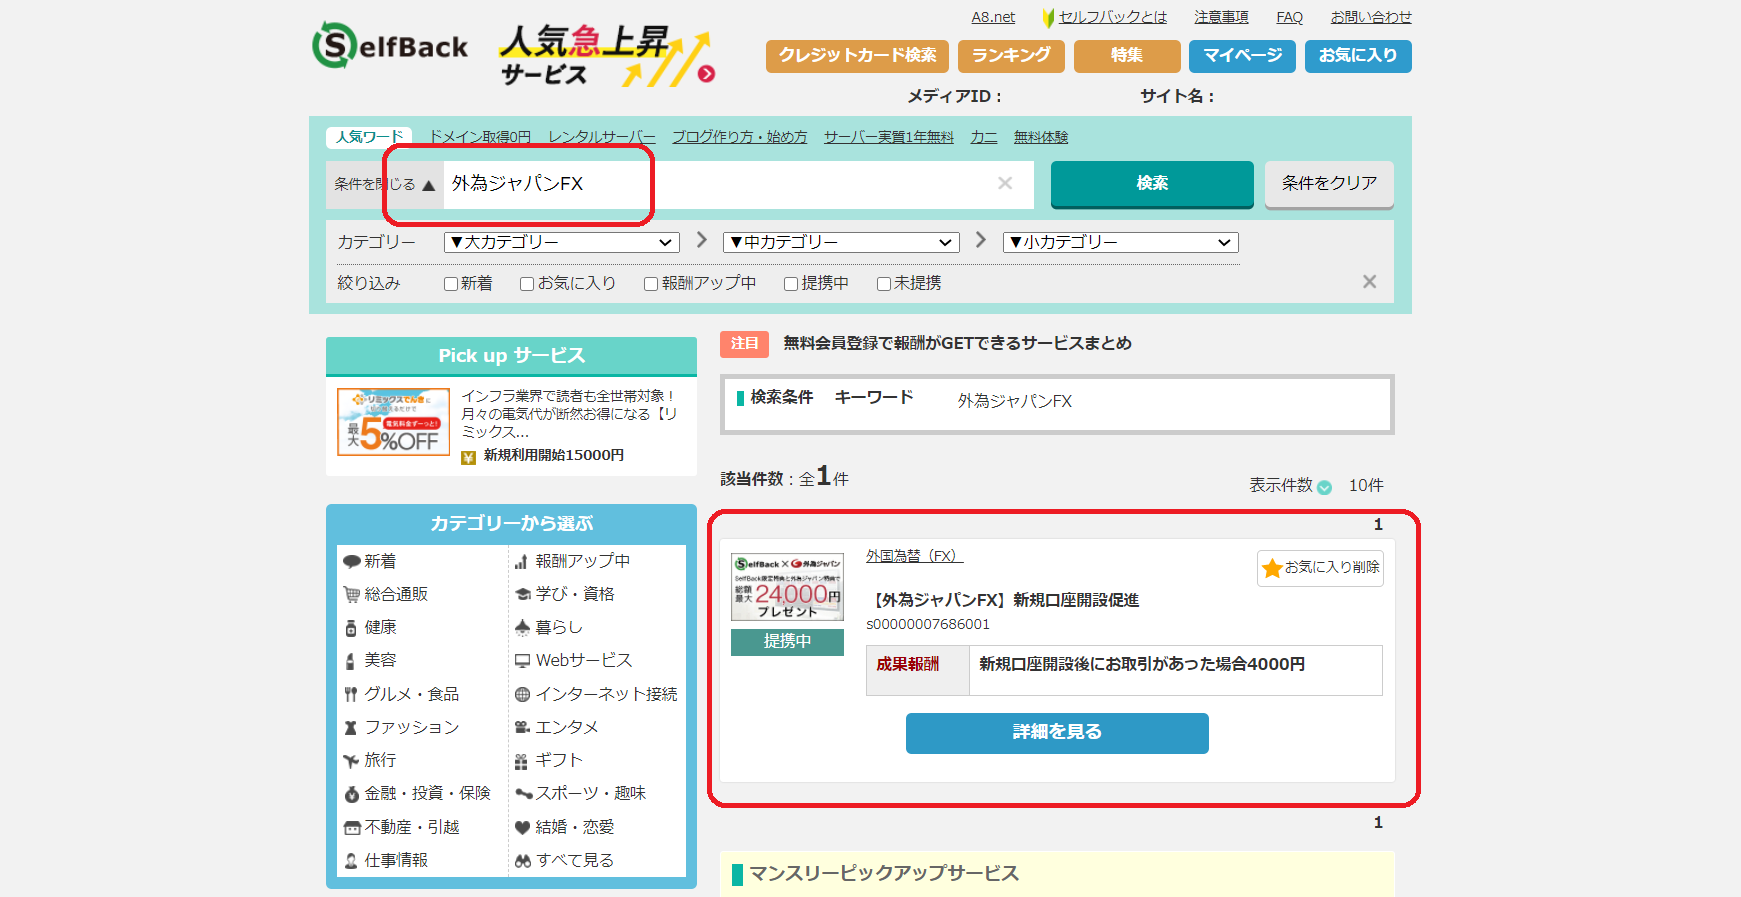
Task: Open クレジットカード検索 tab
Action: click(858, 56)
